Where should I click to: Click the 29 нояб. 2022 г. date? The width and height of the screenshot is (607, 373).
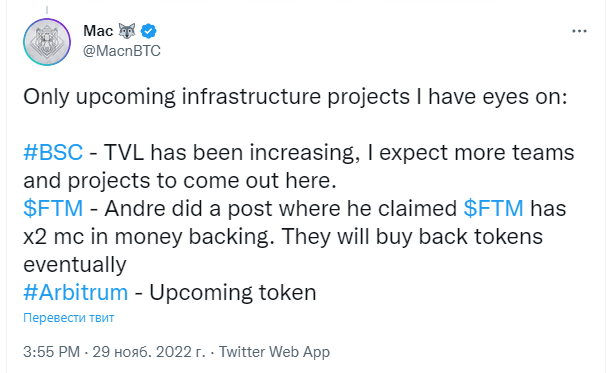[x=149, y=352]
